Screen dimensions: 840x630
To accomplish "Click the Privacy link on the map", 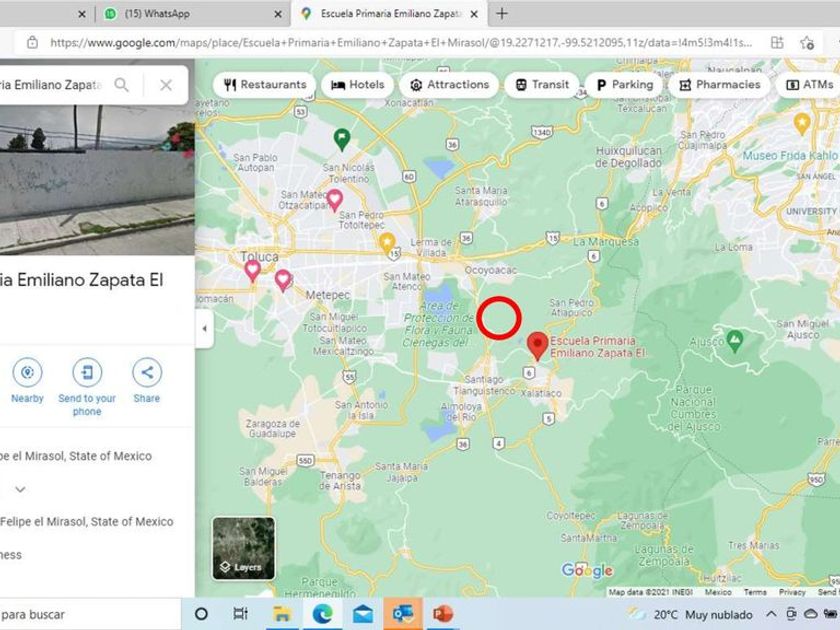I will point(792,592).
